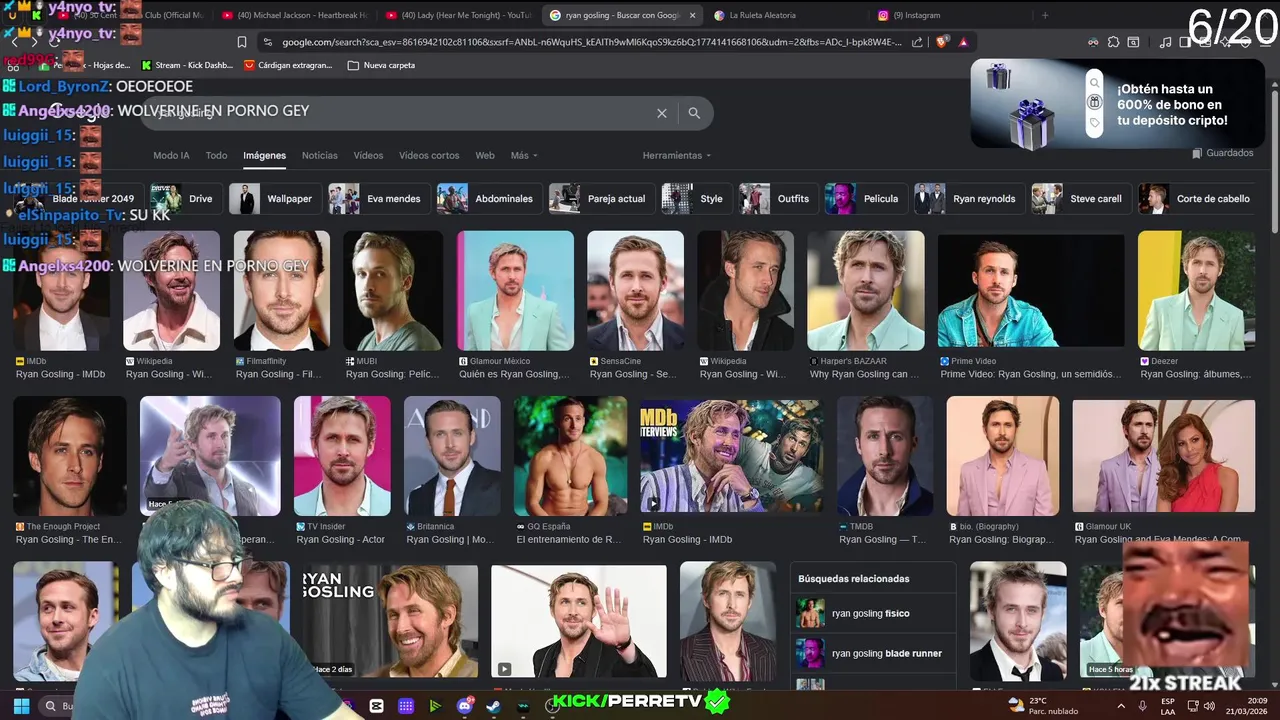Filter images by Steve carell chip
1280x720 pixels.
(x=1079, y=199)
